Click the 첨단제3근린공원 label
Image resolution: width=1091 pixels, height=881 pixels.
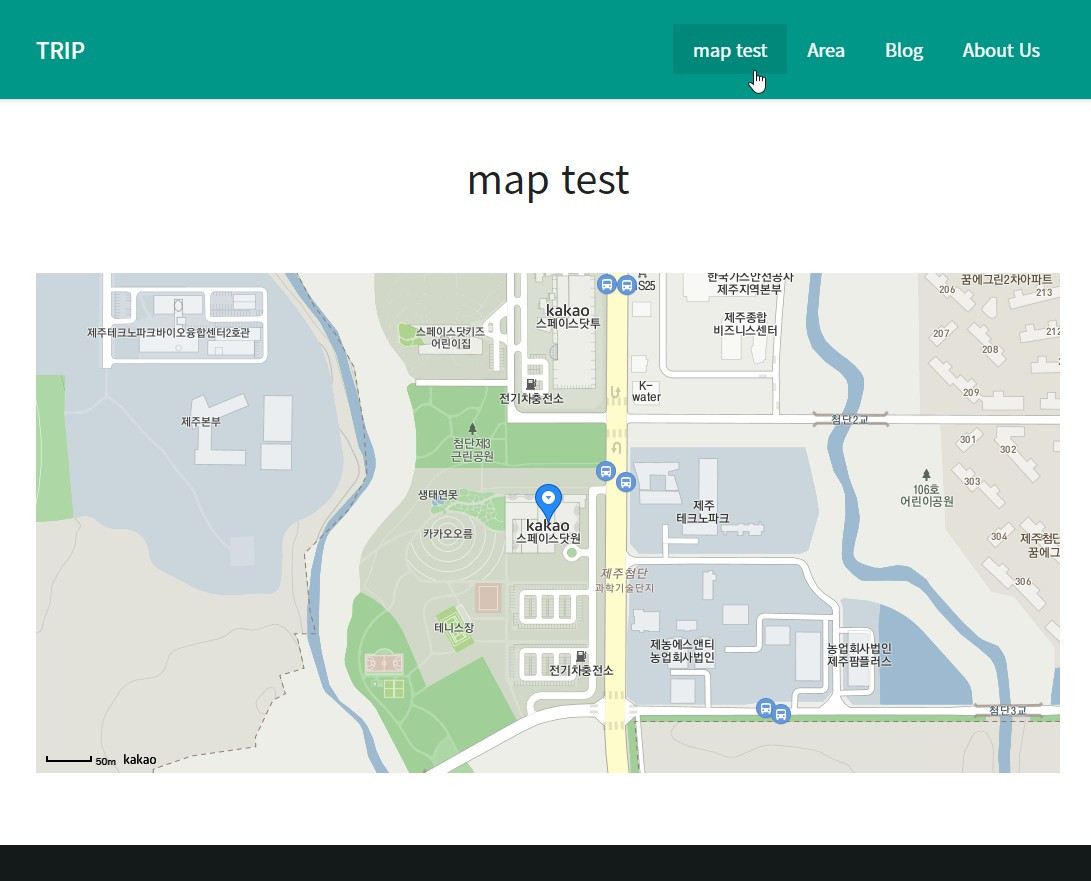click(472, 450)
